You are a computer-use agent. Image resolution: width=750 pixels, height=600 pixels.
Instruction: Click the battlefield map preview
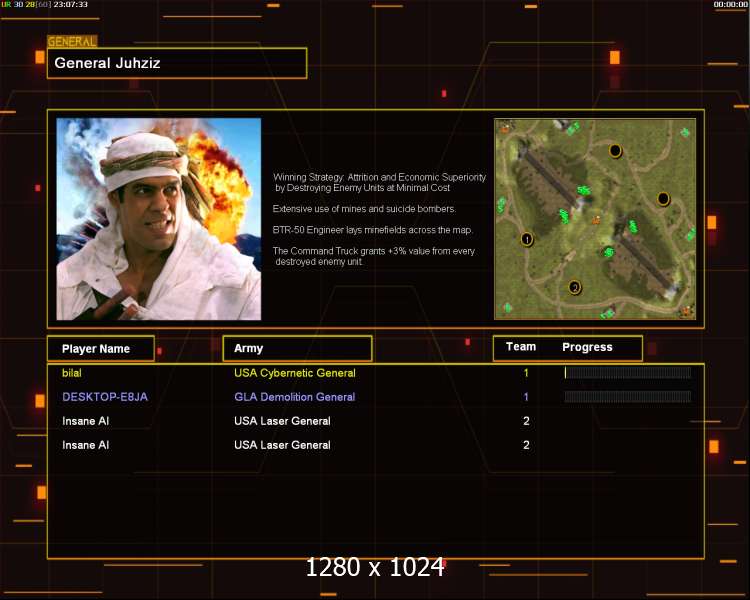[595, 219]
